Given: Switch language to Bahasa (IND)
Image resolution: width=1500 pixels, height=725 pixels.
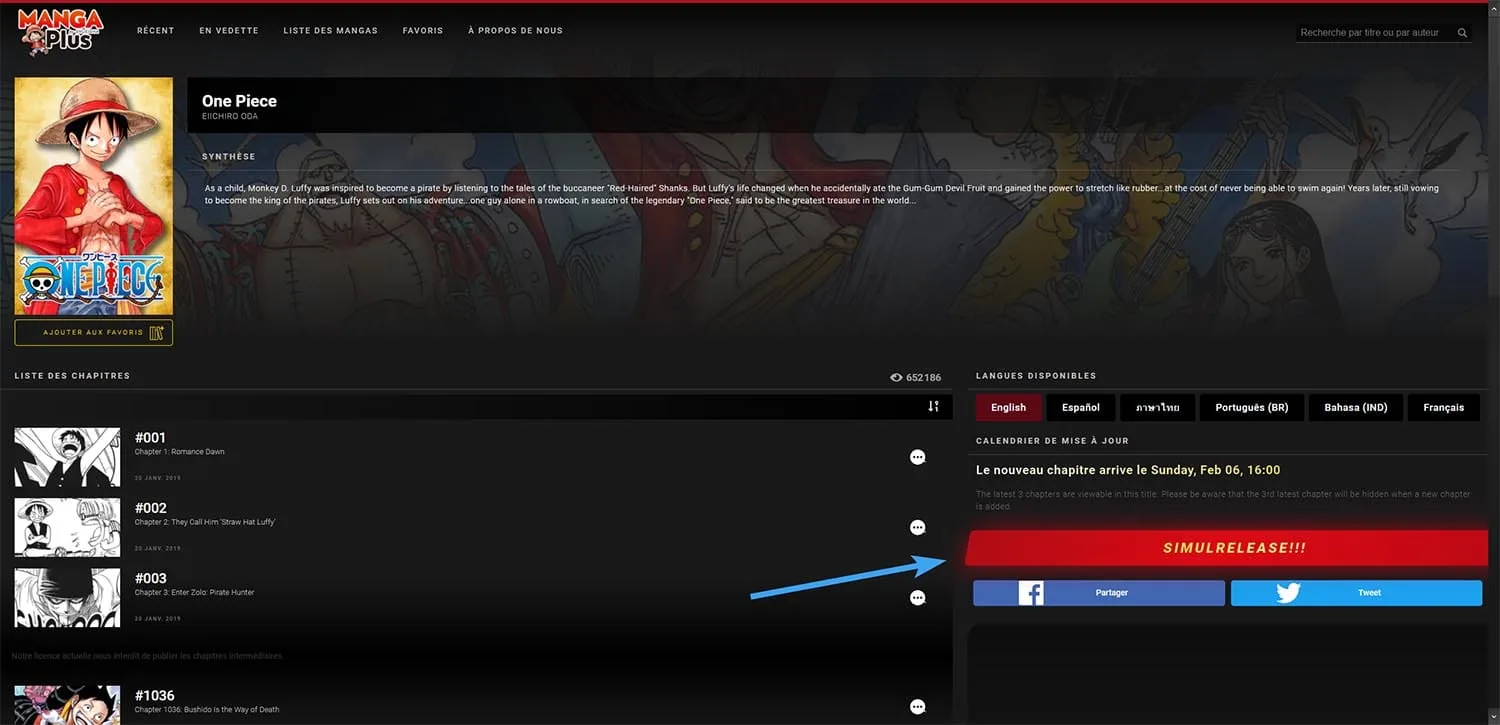Looking at the screenshot, I should click(x=1356, y=407).
